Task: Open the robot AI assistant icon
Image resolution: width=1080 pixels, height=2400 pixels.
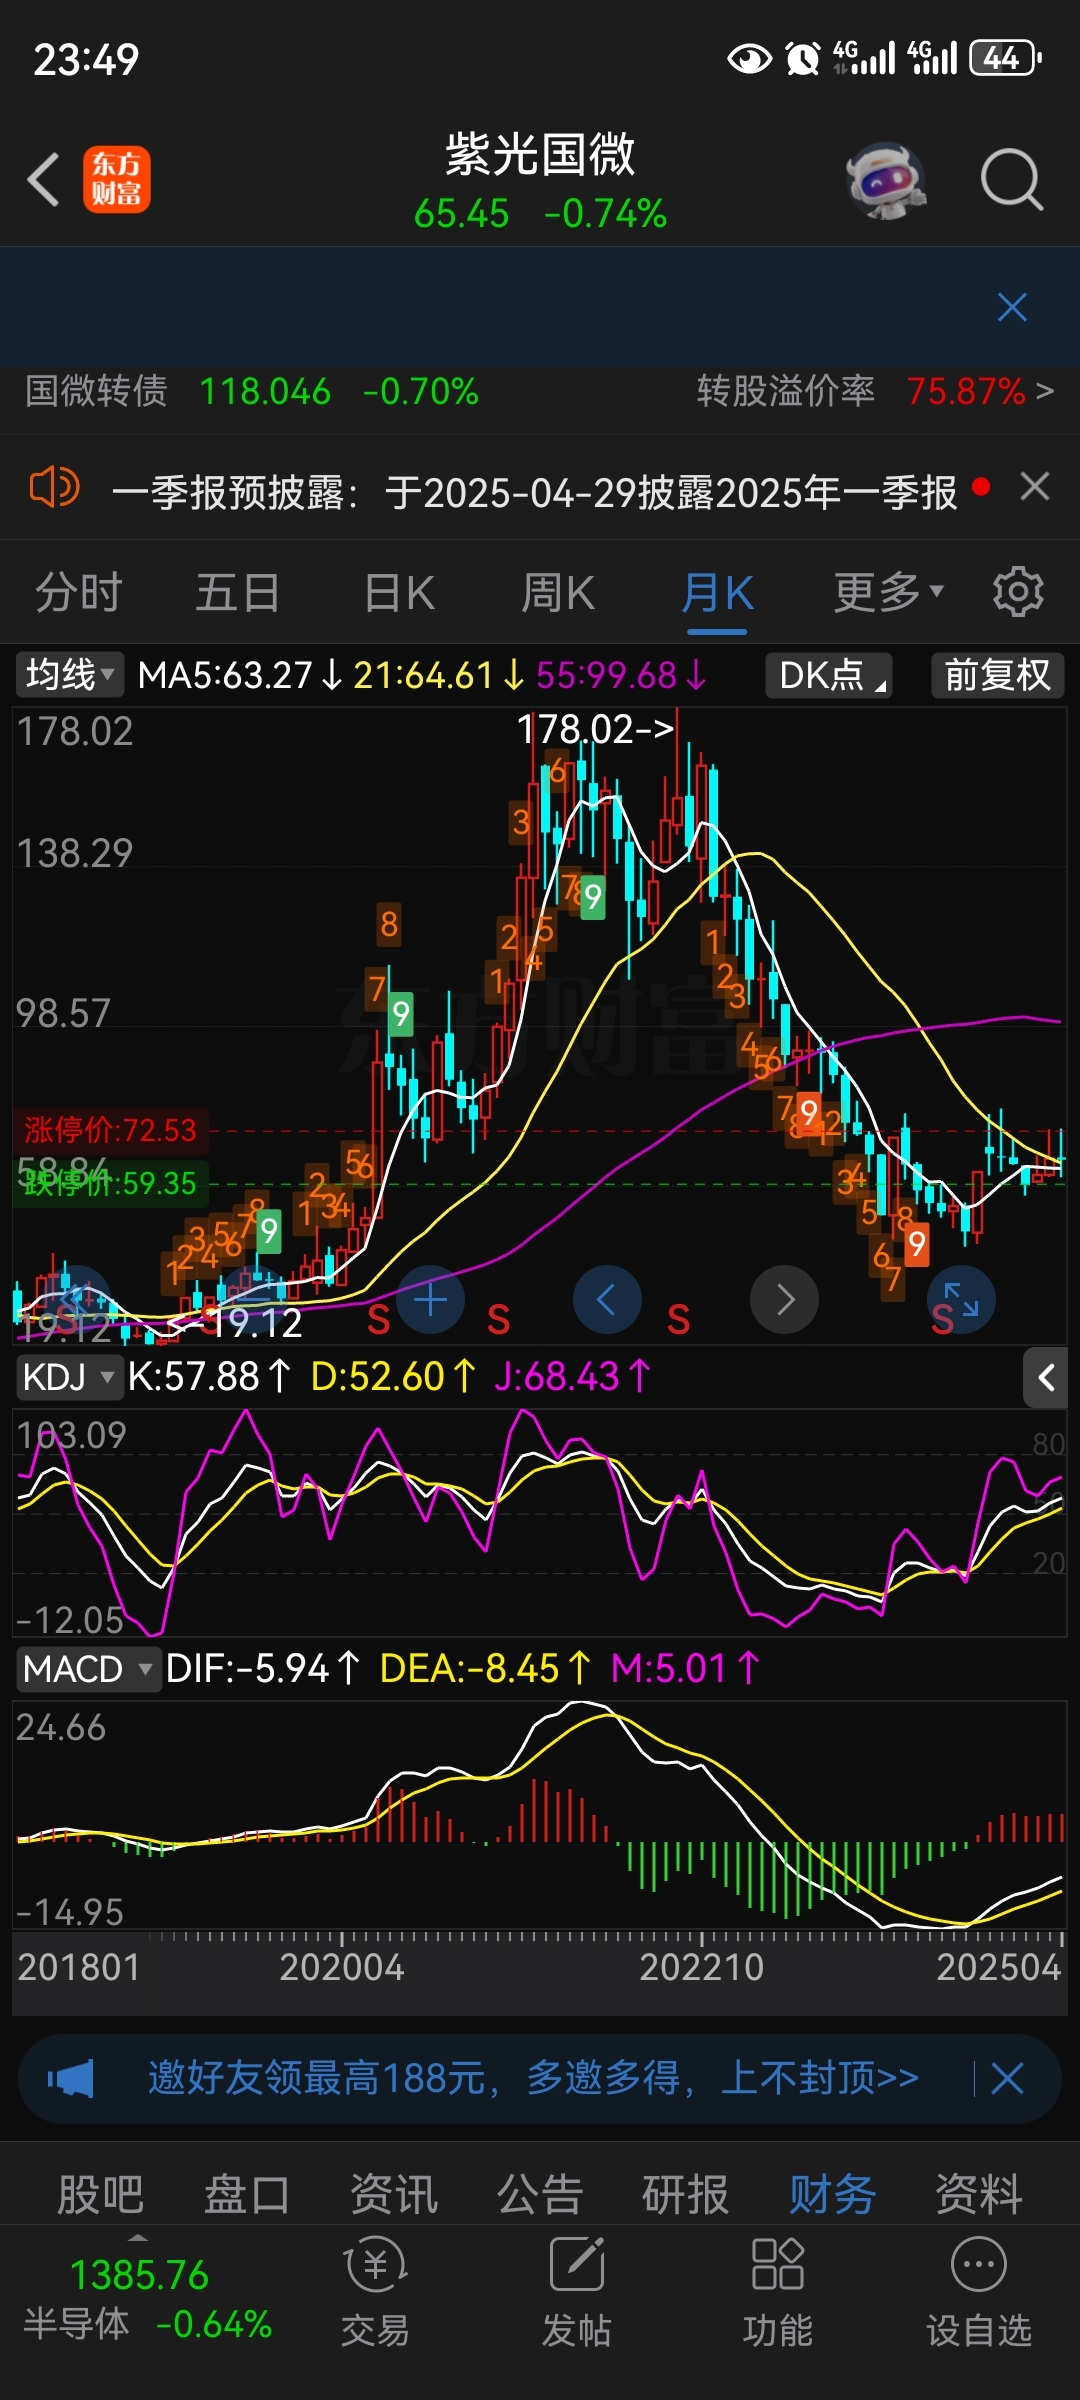Action: click(x=886, y=181)
